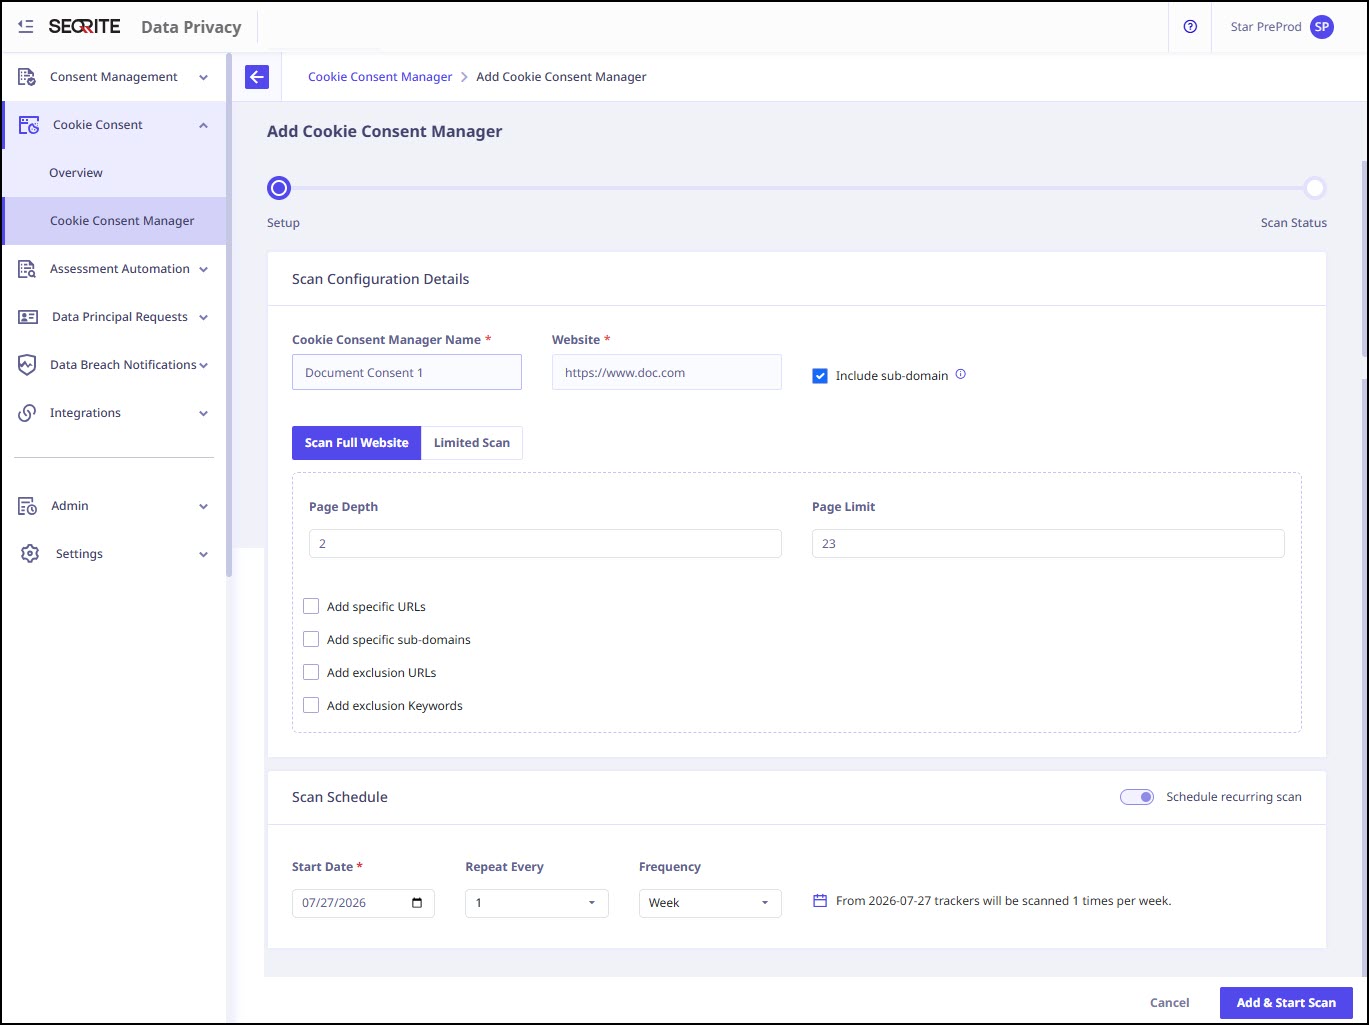The height and width of the screenshot is (1025, 1369).
Task: Open the Settings menu item
Action: 114,554
